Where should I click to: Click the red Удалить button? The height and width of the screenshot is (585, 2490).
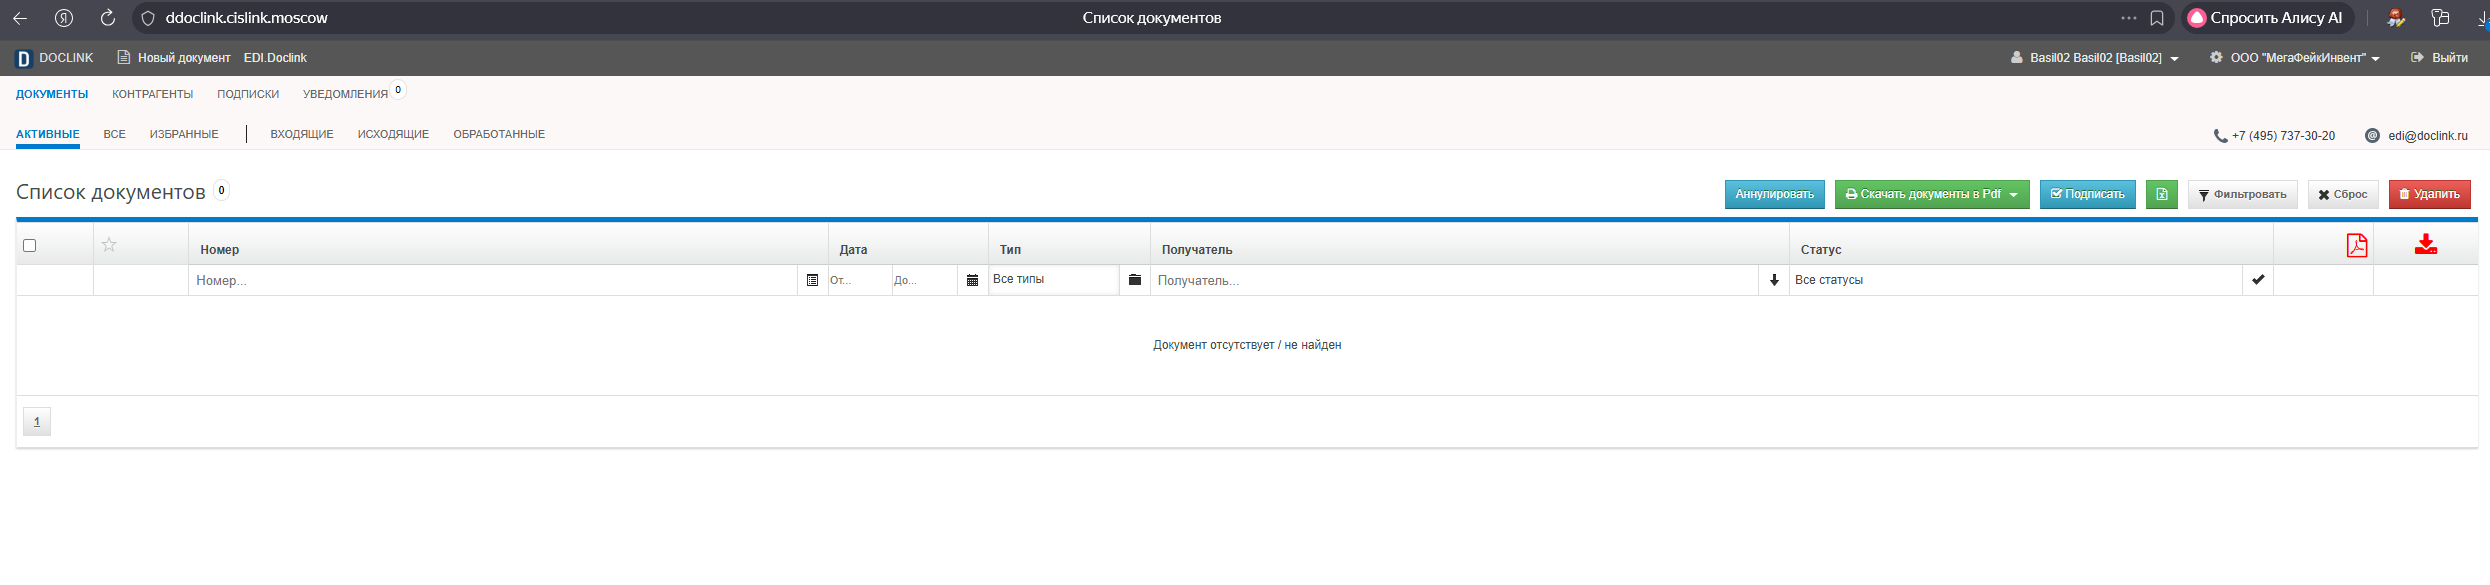(x=2429, y=194)
